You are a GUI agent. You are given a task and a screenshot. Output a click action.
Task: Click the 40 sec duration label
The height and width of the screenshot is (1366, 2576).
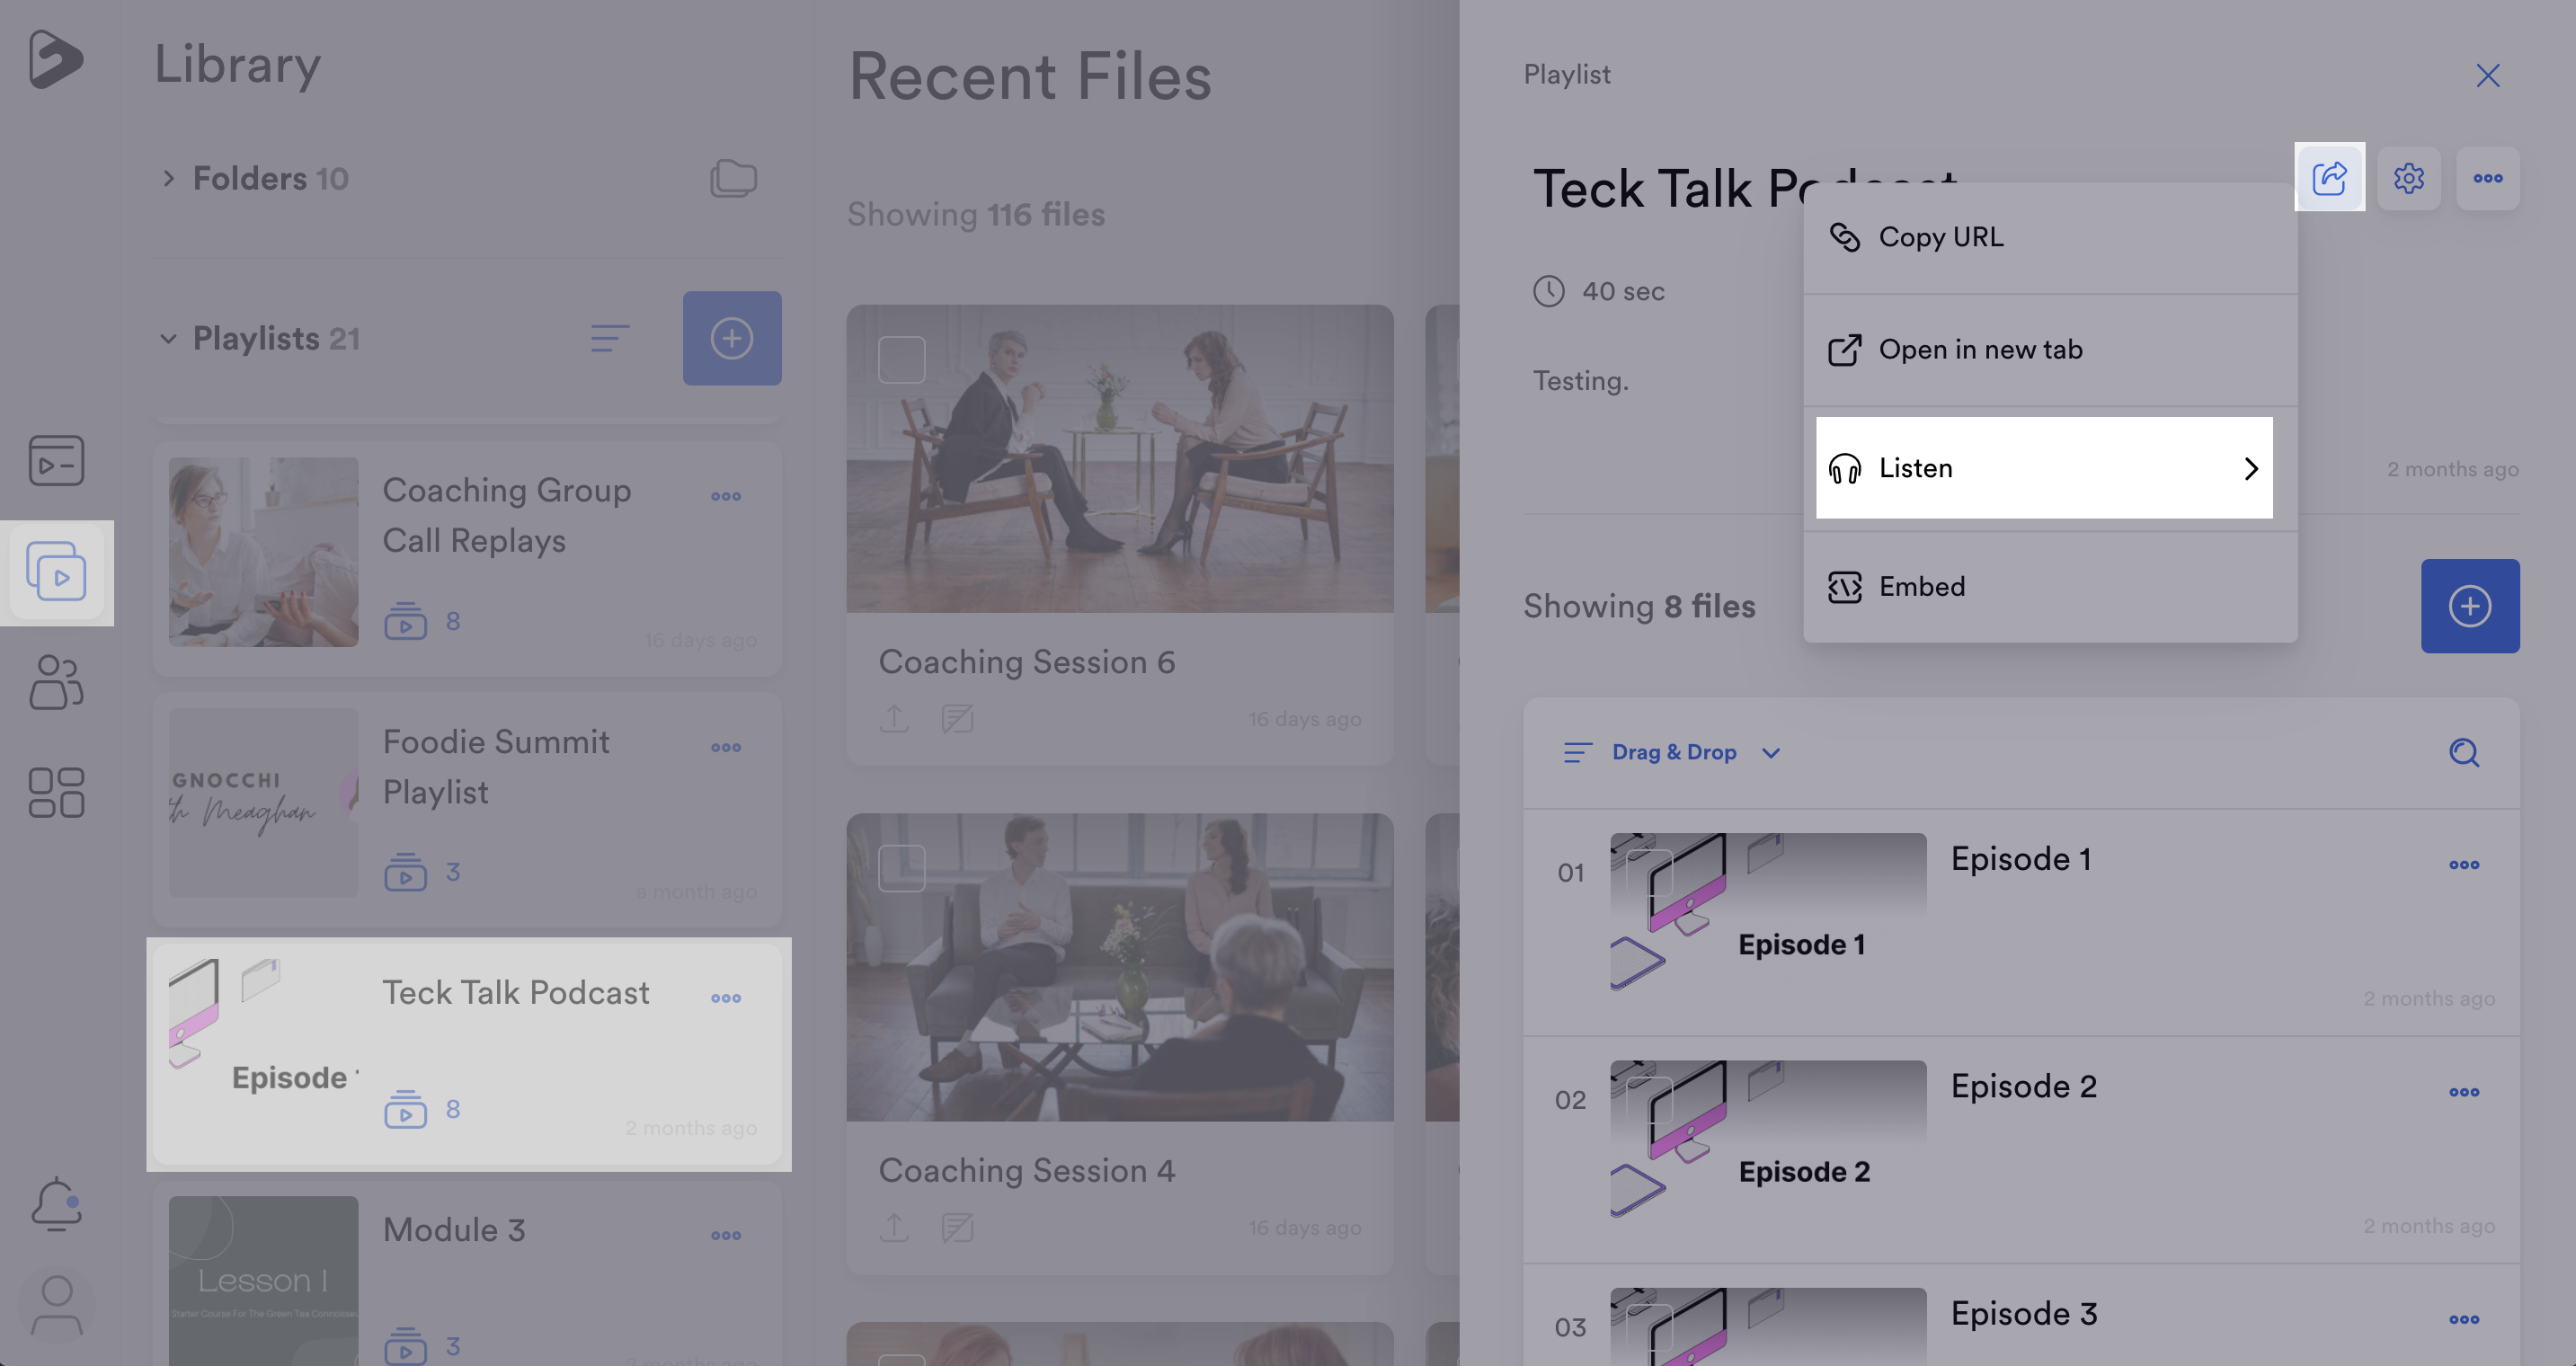coord(1623,291)
